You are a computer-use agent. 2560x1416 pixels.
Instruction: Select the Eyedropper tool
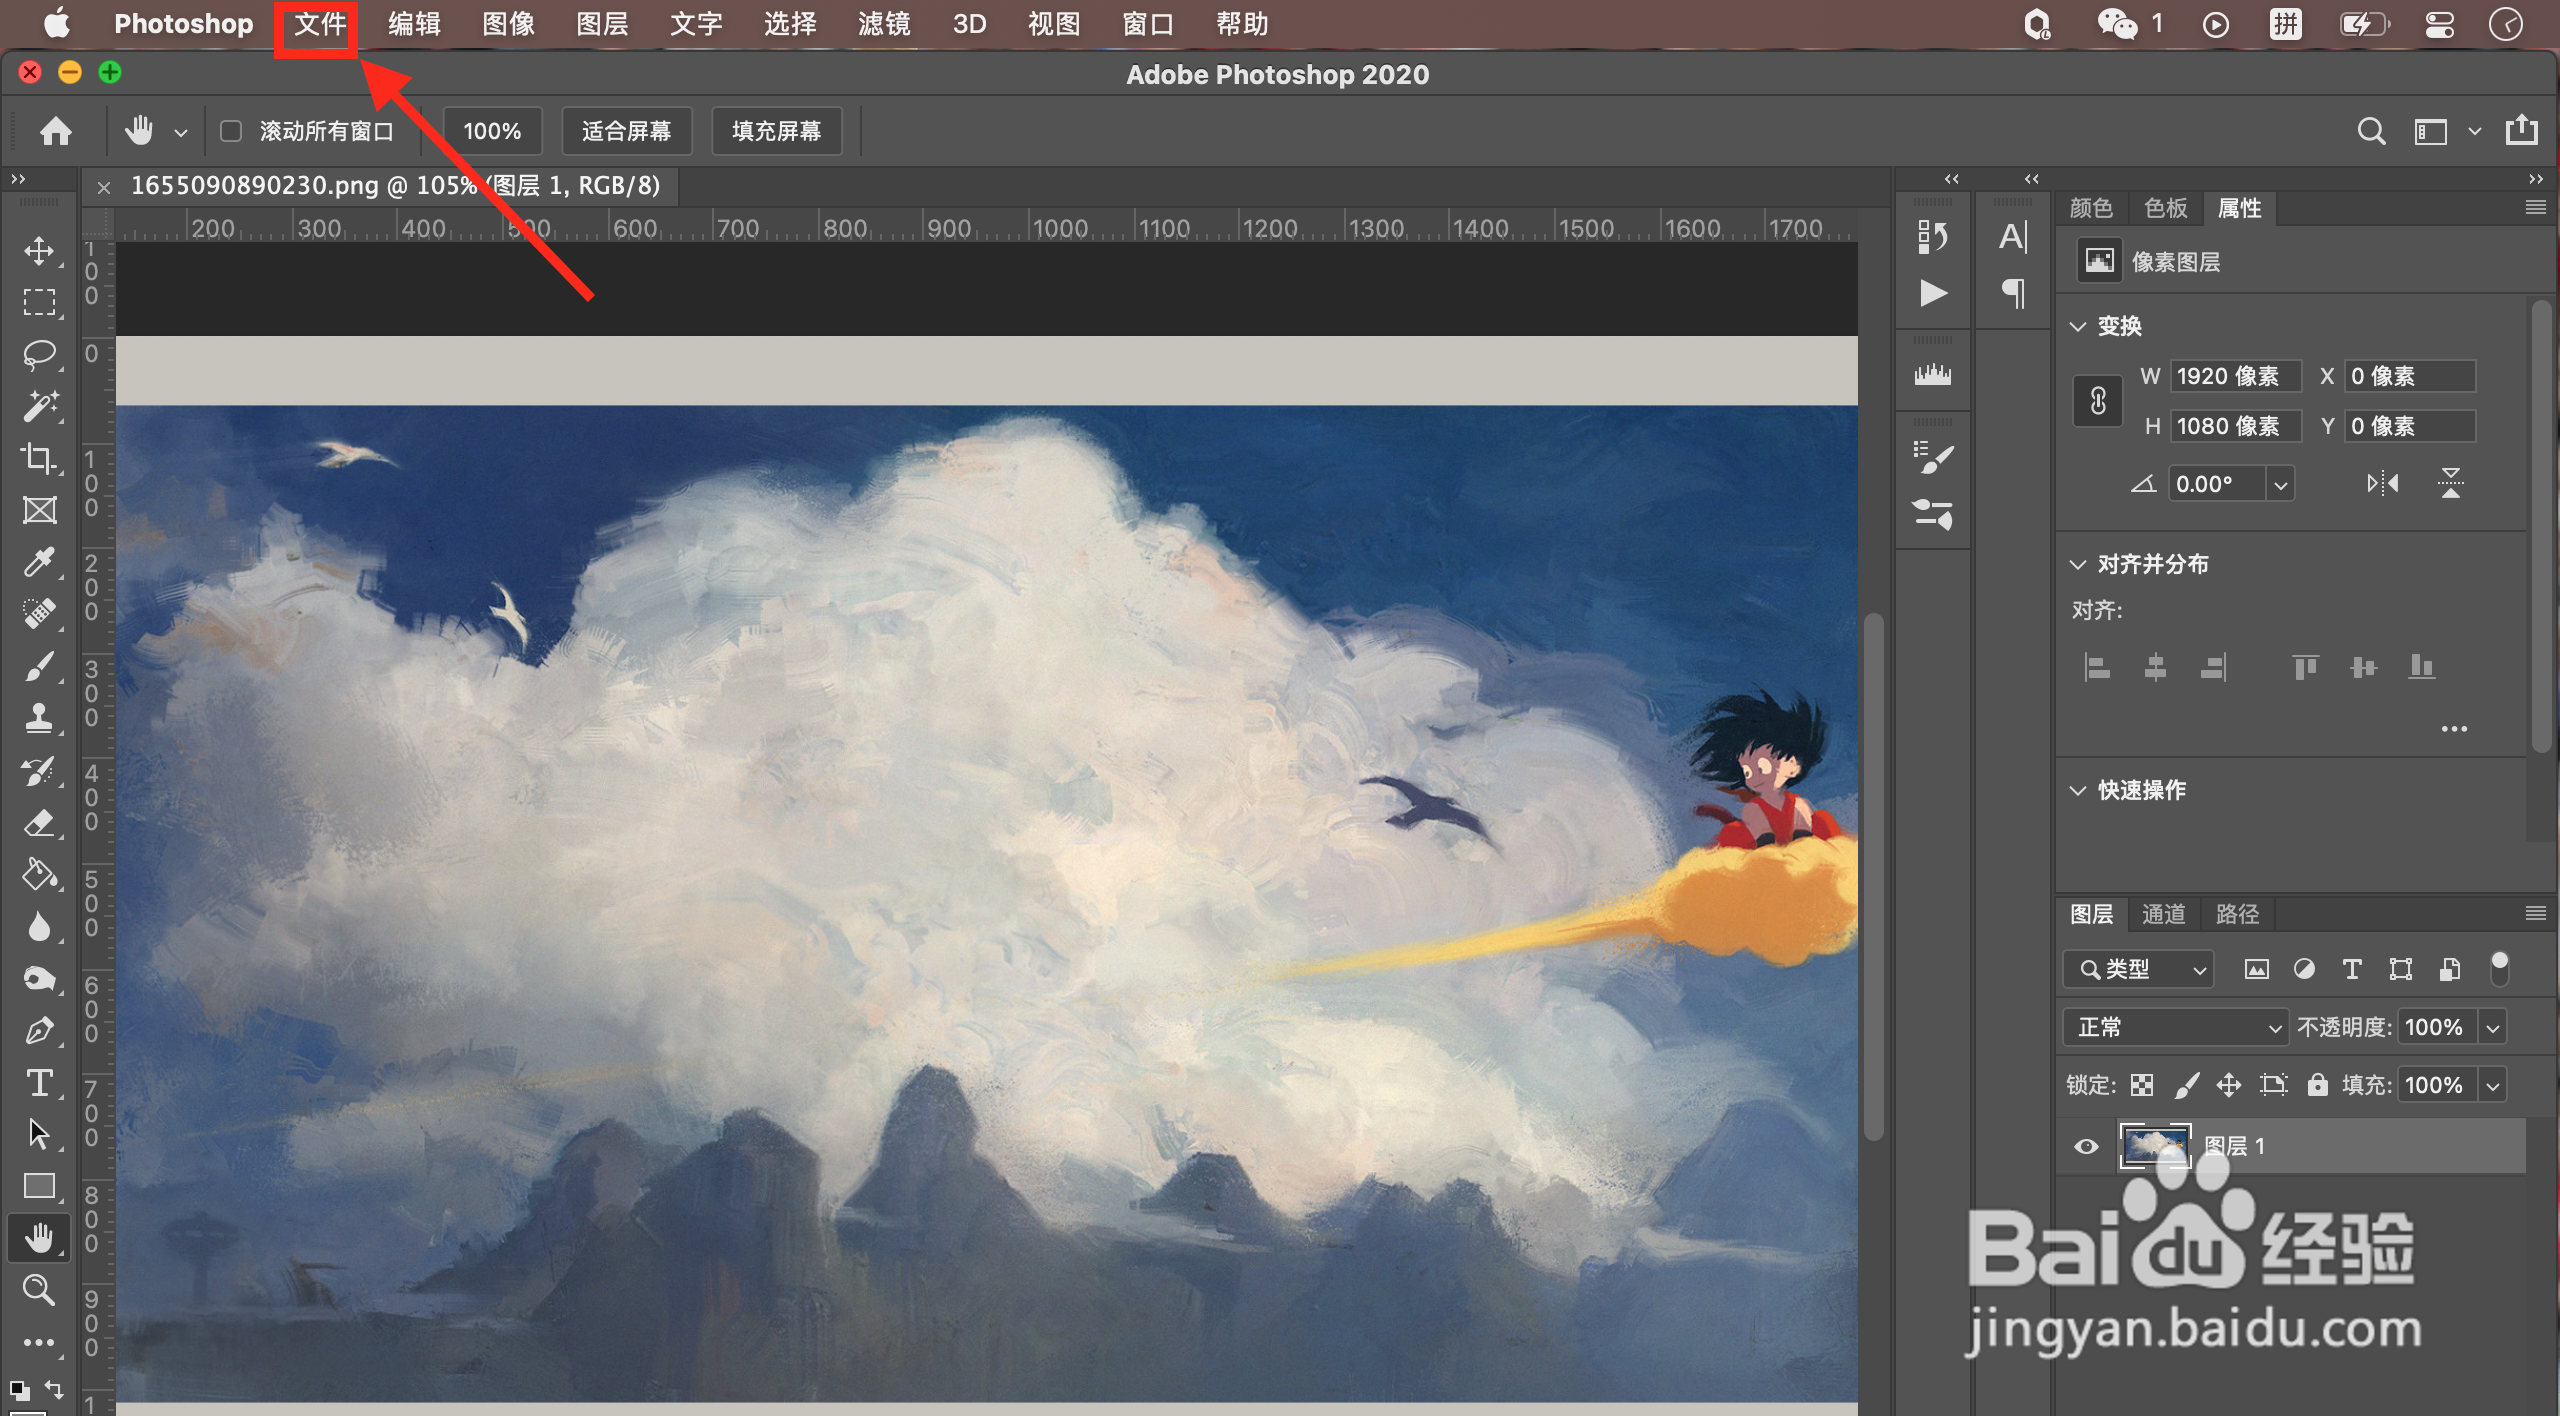[x=39, y=562]
